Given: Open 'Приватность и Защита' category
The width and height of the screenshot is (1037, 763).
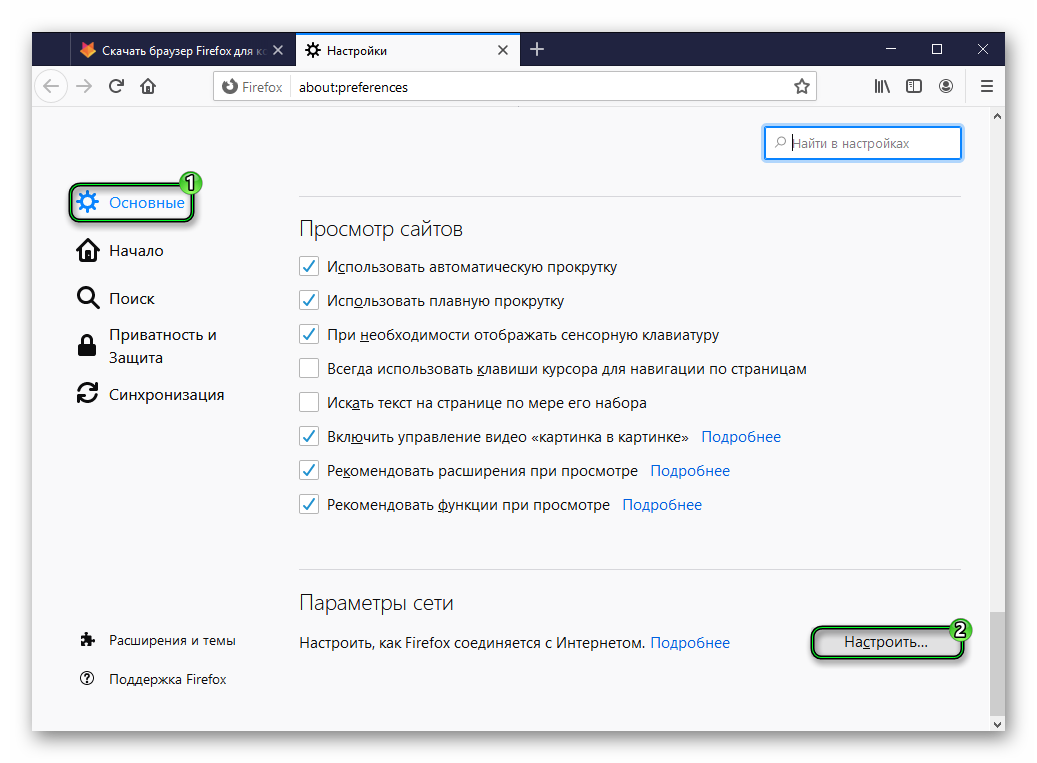Looking at the screenshot, I should click(x=147, y=346).
